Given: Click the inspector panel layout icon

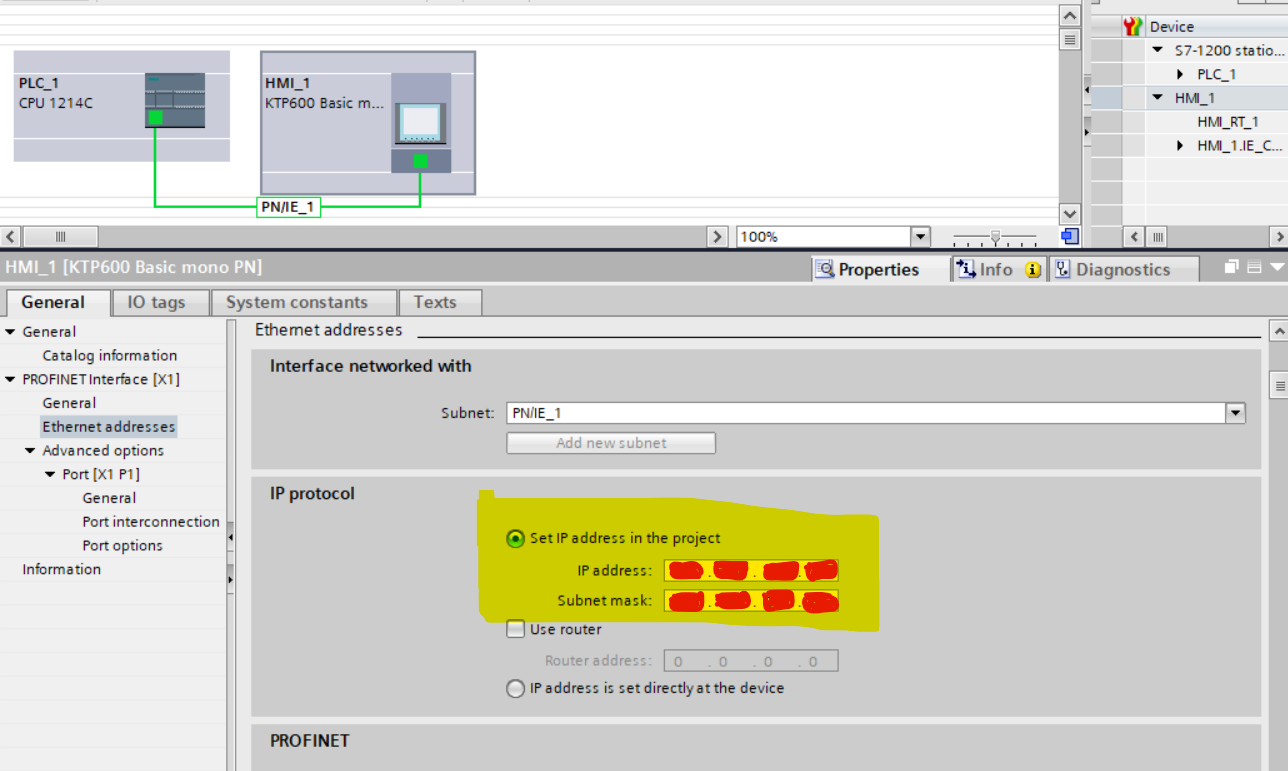Looking at the screenshot, I should [1254, 268].
